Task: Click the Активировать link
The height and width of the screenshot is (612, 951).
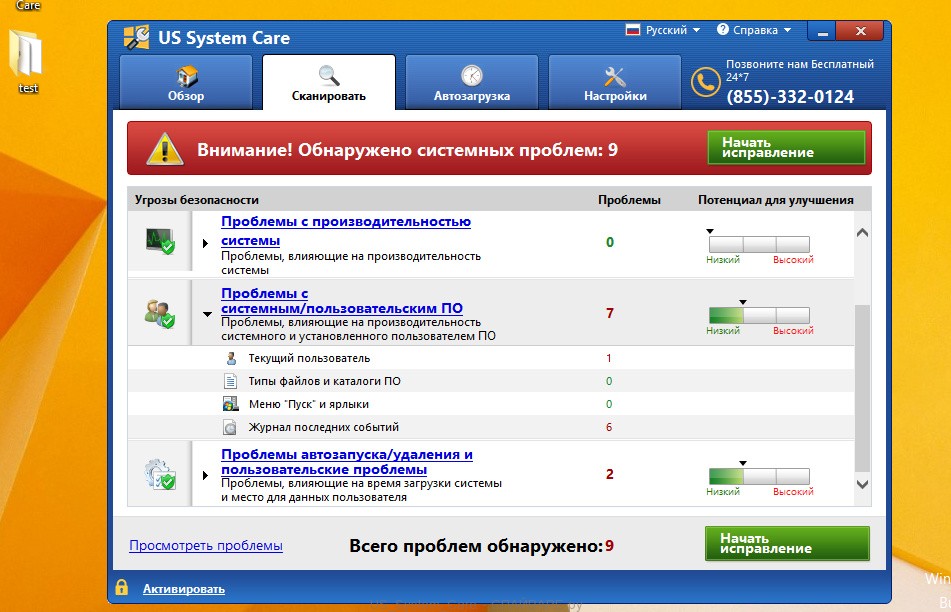Action: click(184, 588)
